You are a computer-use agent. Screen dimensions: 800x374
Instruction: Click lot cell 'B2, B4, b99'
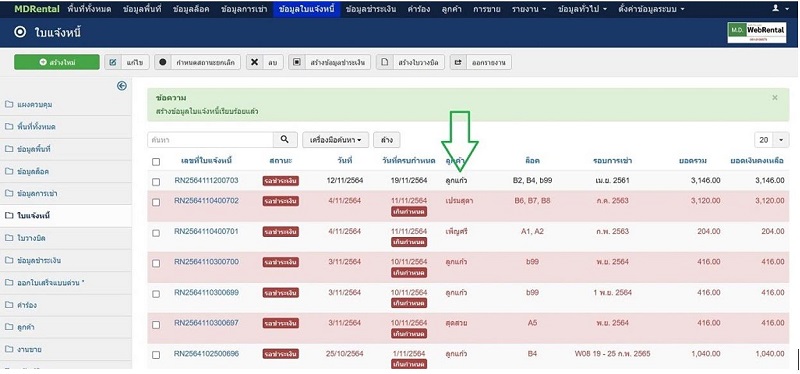click(x=532, y=180)
